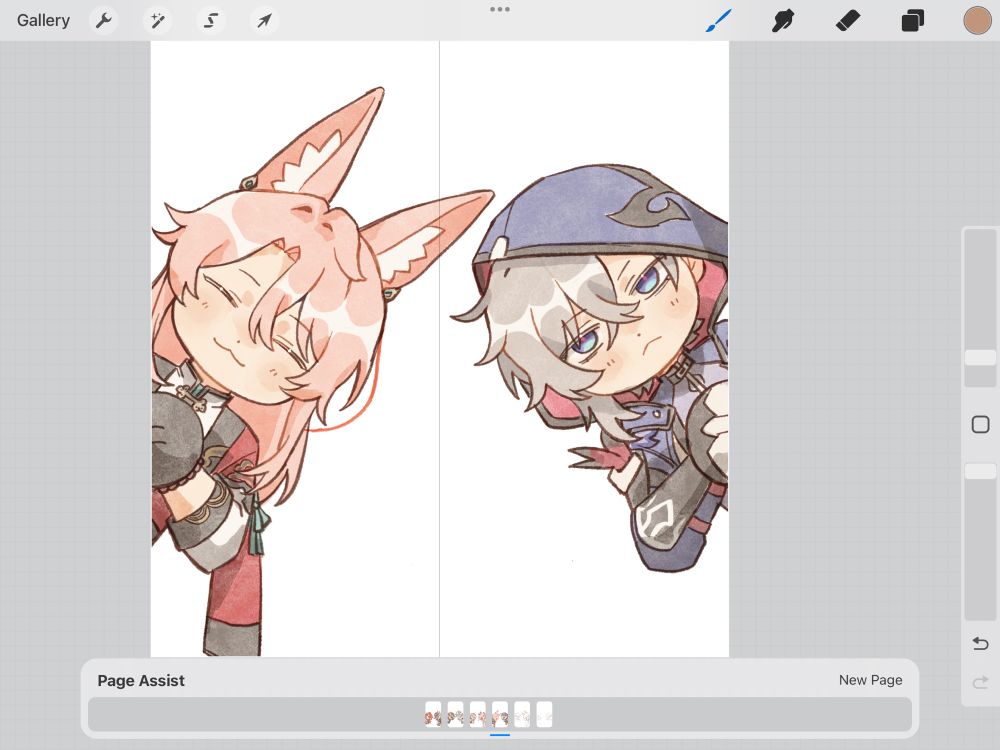
Task: Select the fifth page thumbnail
Action: click(x=522, y=714)
